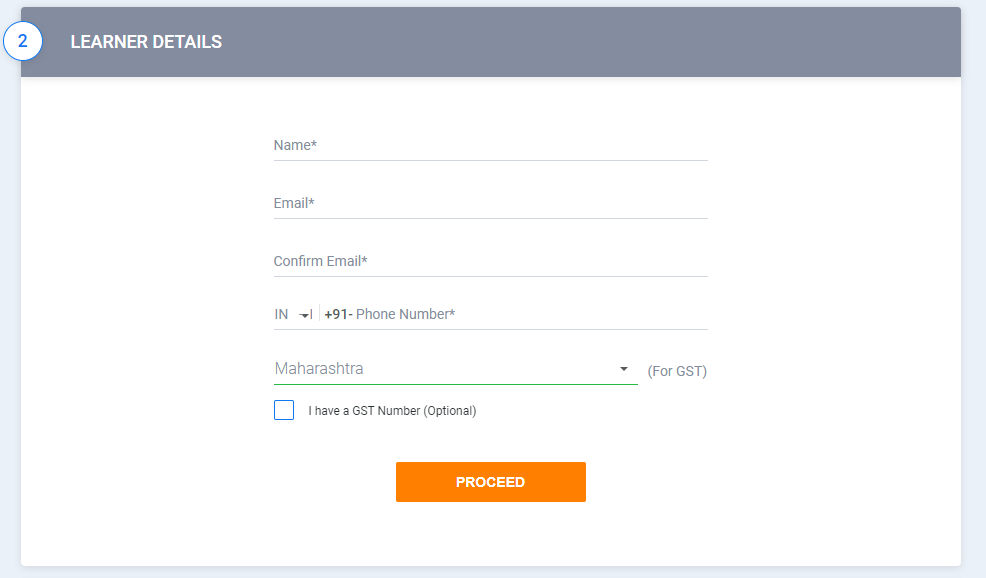The width and height of the screenshot is (986, 578).
Task: Click the "I have a GST Number" label
Action: point(392,411)
